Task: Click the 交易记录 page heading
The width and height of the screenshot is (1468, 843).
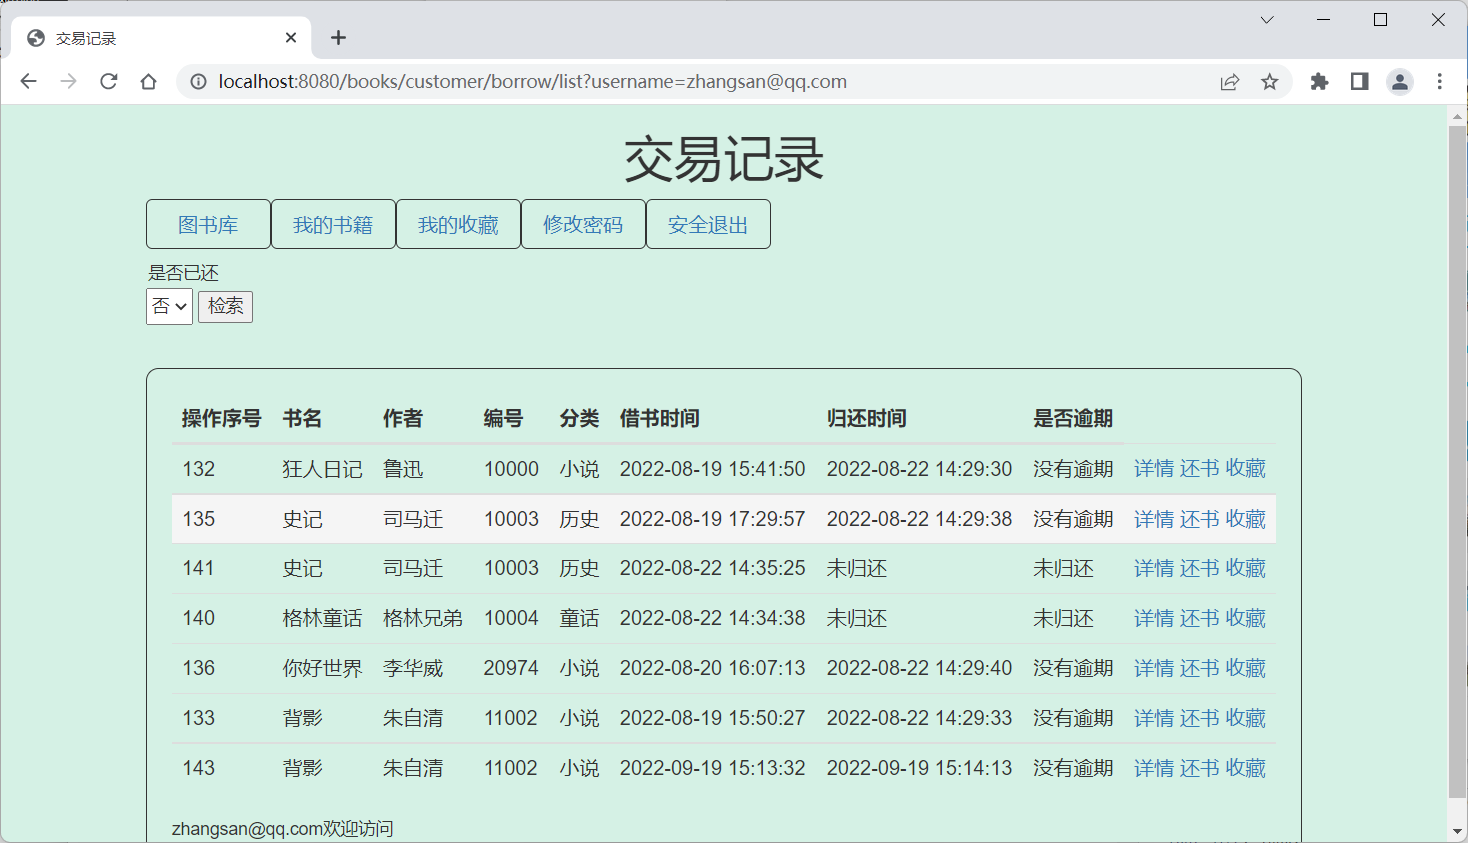Action: [x=724, y=159]
